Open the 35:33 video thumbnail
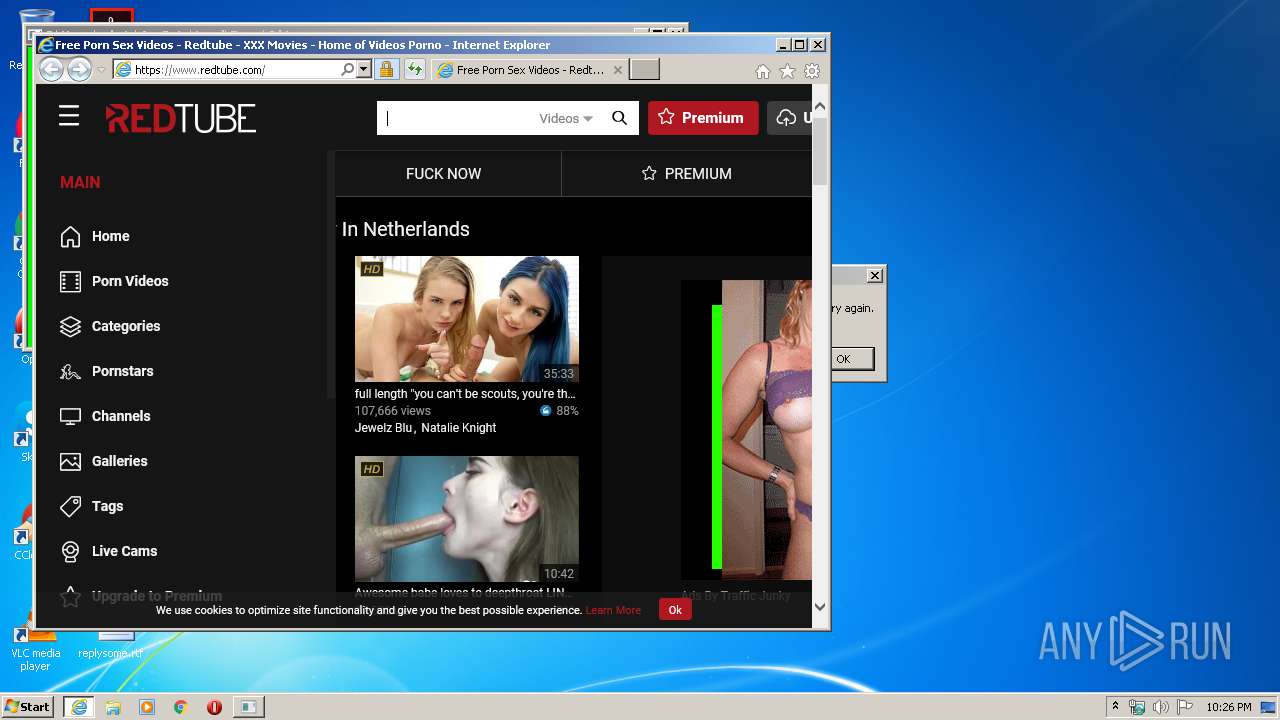Image resolution: width=1280 pixels, height=720 pixels. pyautogui.click(x=466, y=319)
